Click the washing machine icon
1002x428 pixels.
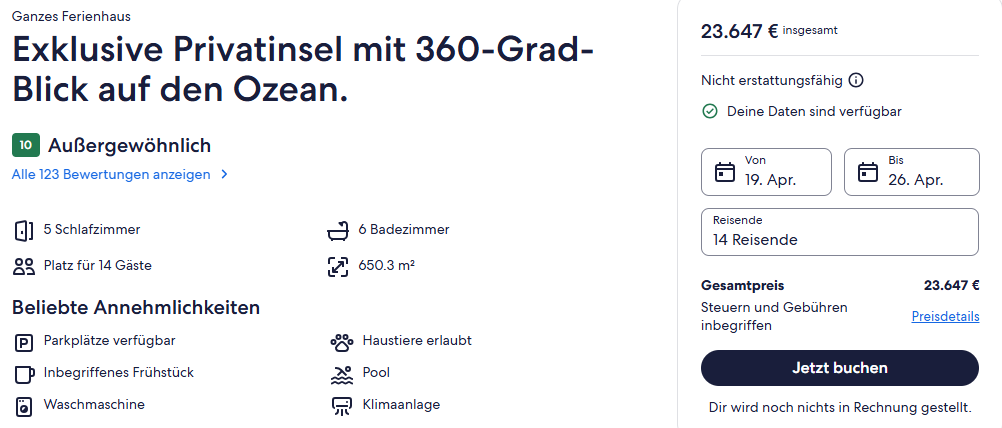click(24, 406)
